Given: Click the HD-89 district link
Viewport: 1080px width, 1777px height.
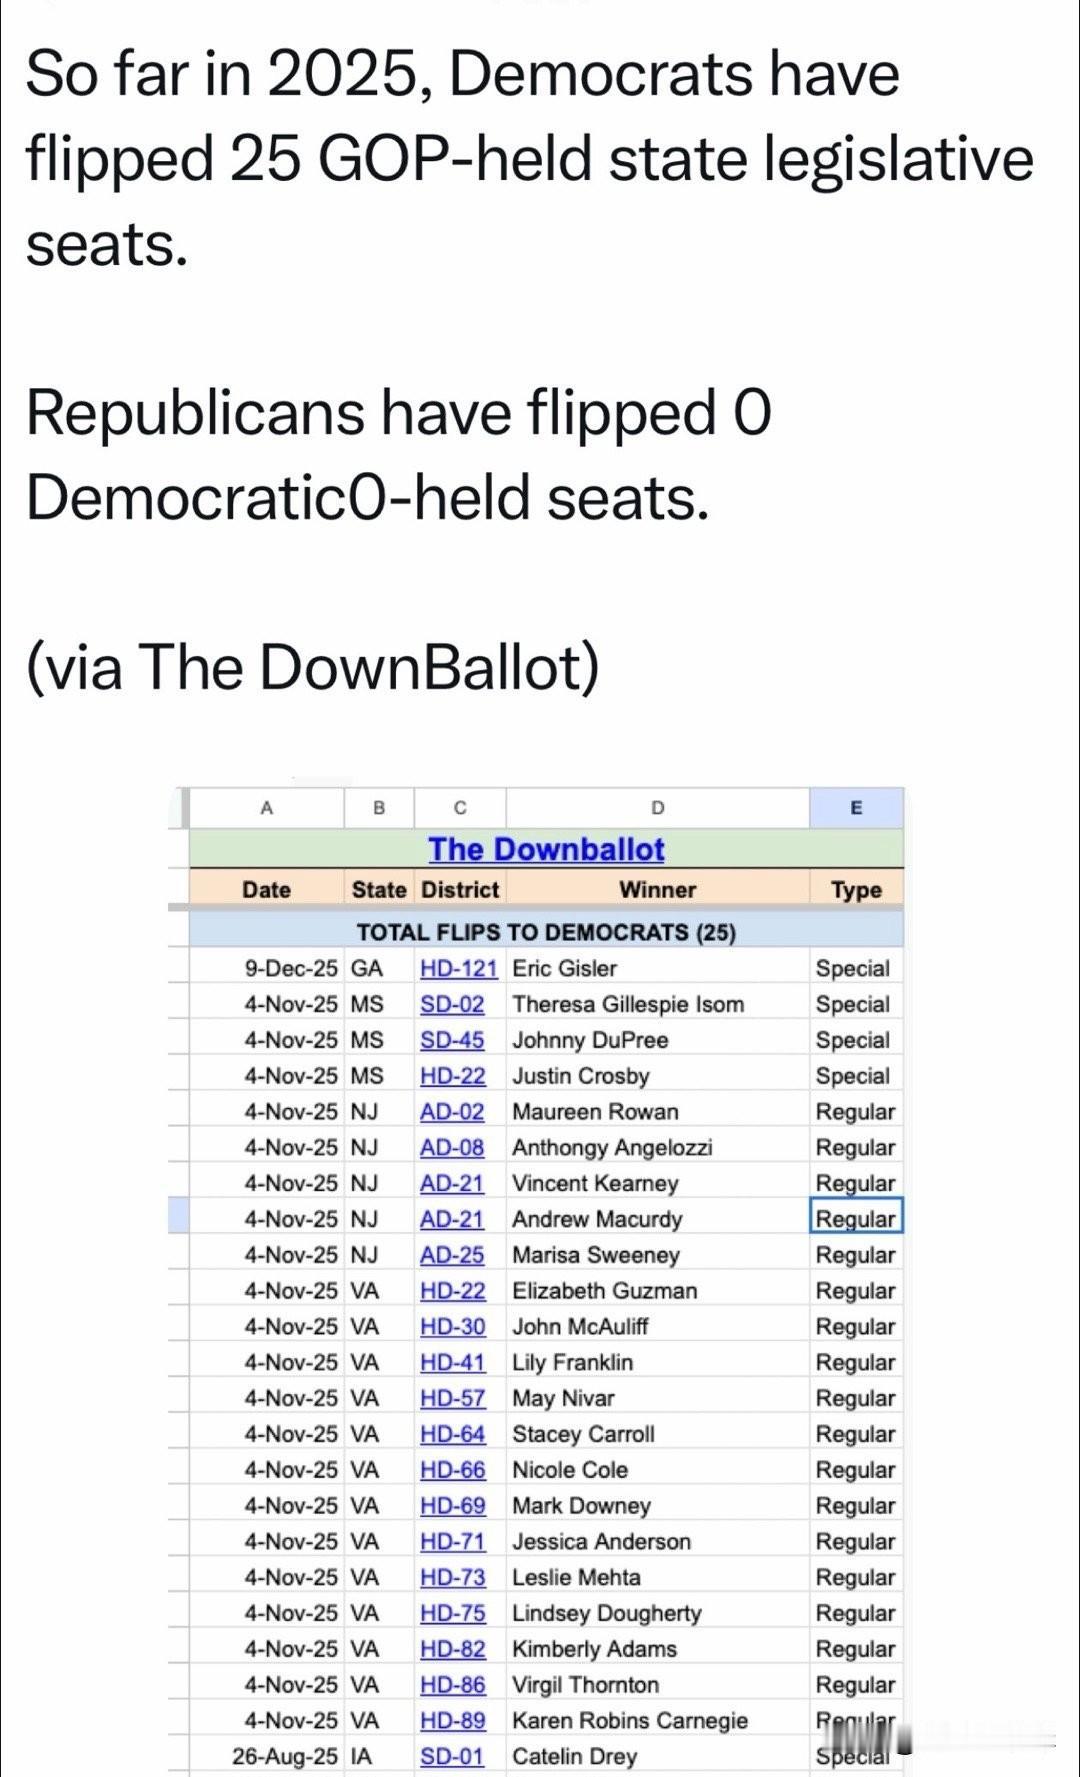Looking at the screenshot, I should (452, 1720).
